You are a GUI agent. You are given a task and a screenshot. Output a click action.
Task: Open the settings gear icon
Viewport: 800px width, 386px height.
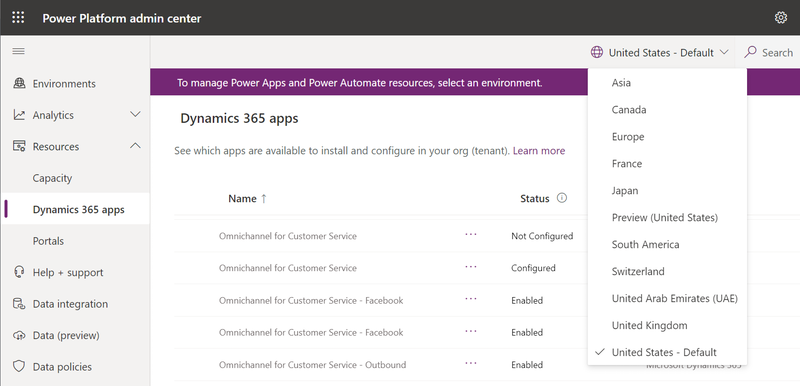pos(781,18)
